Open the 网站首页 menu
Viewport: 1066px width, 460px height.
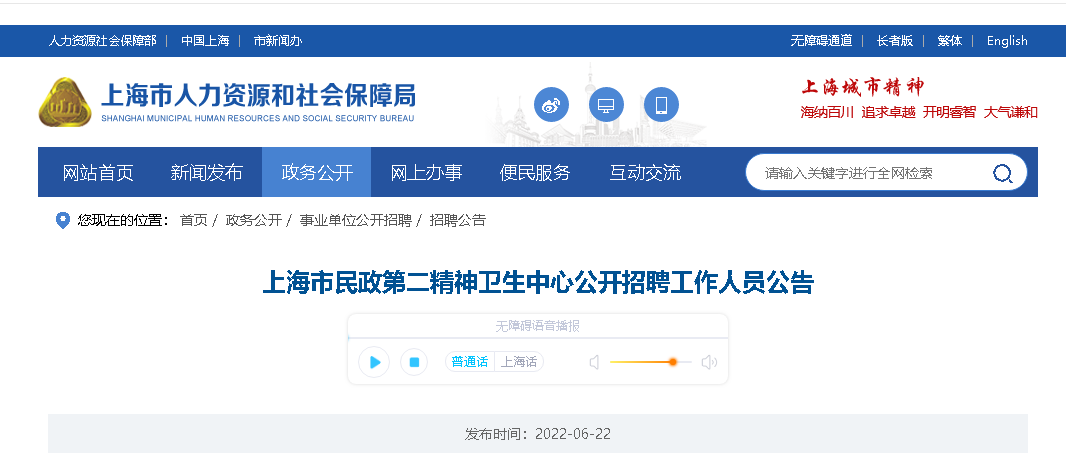tap(98, 173)
